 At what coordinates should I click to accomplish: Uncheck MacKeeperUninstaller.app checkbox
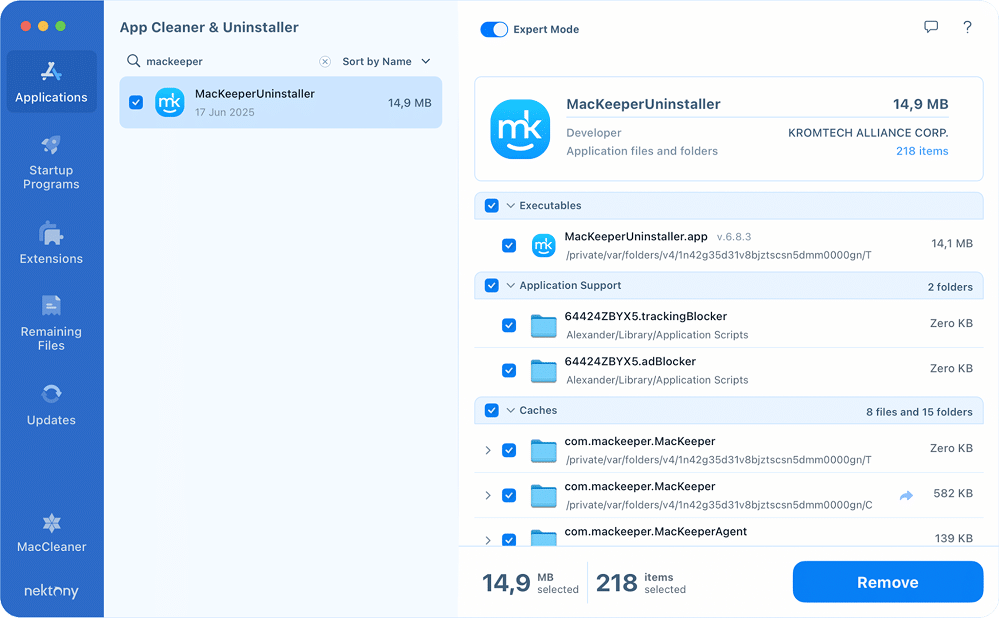point(508,245)
